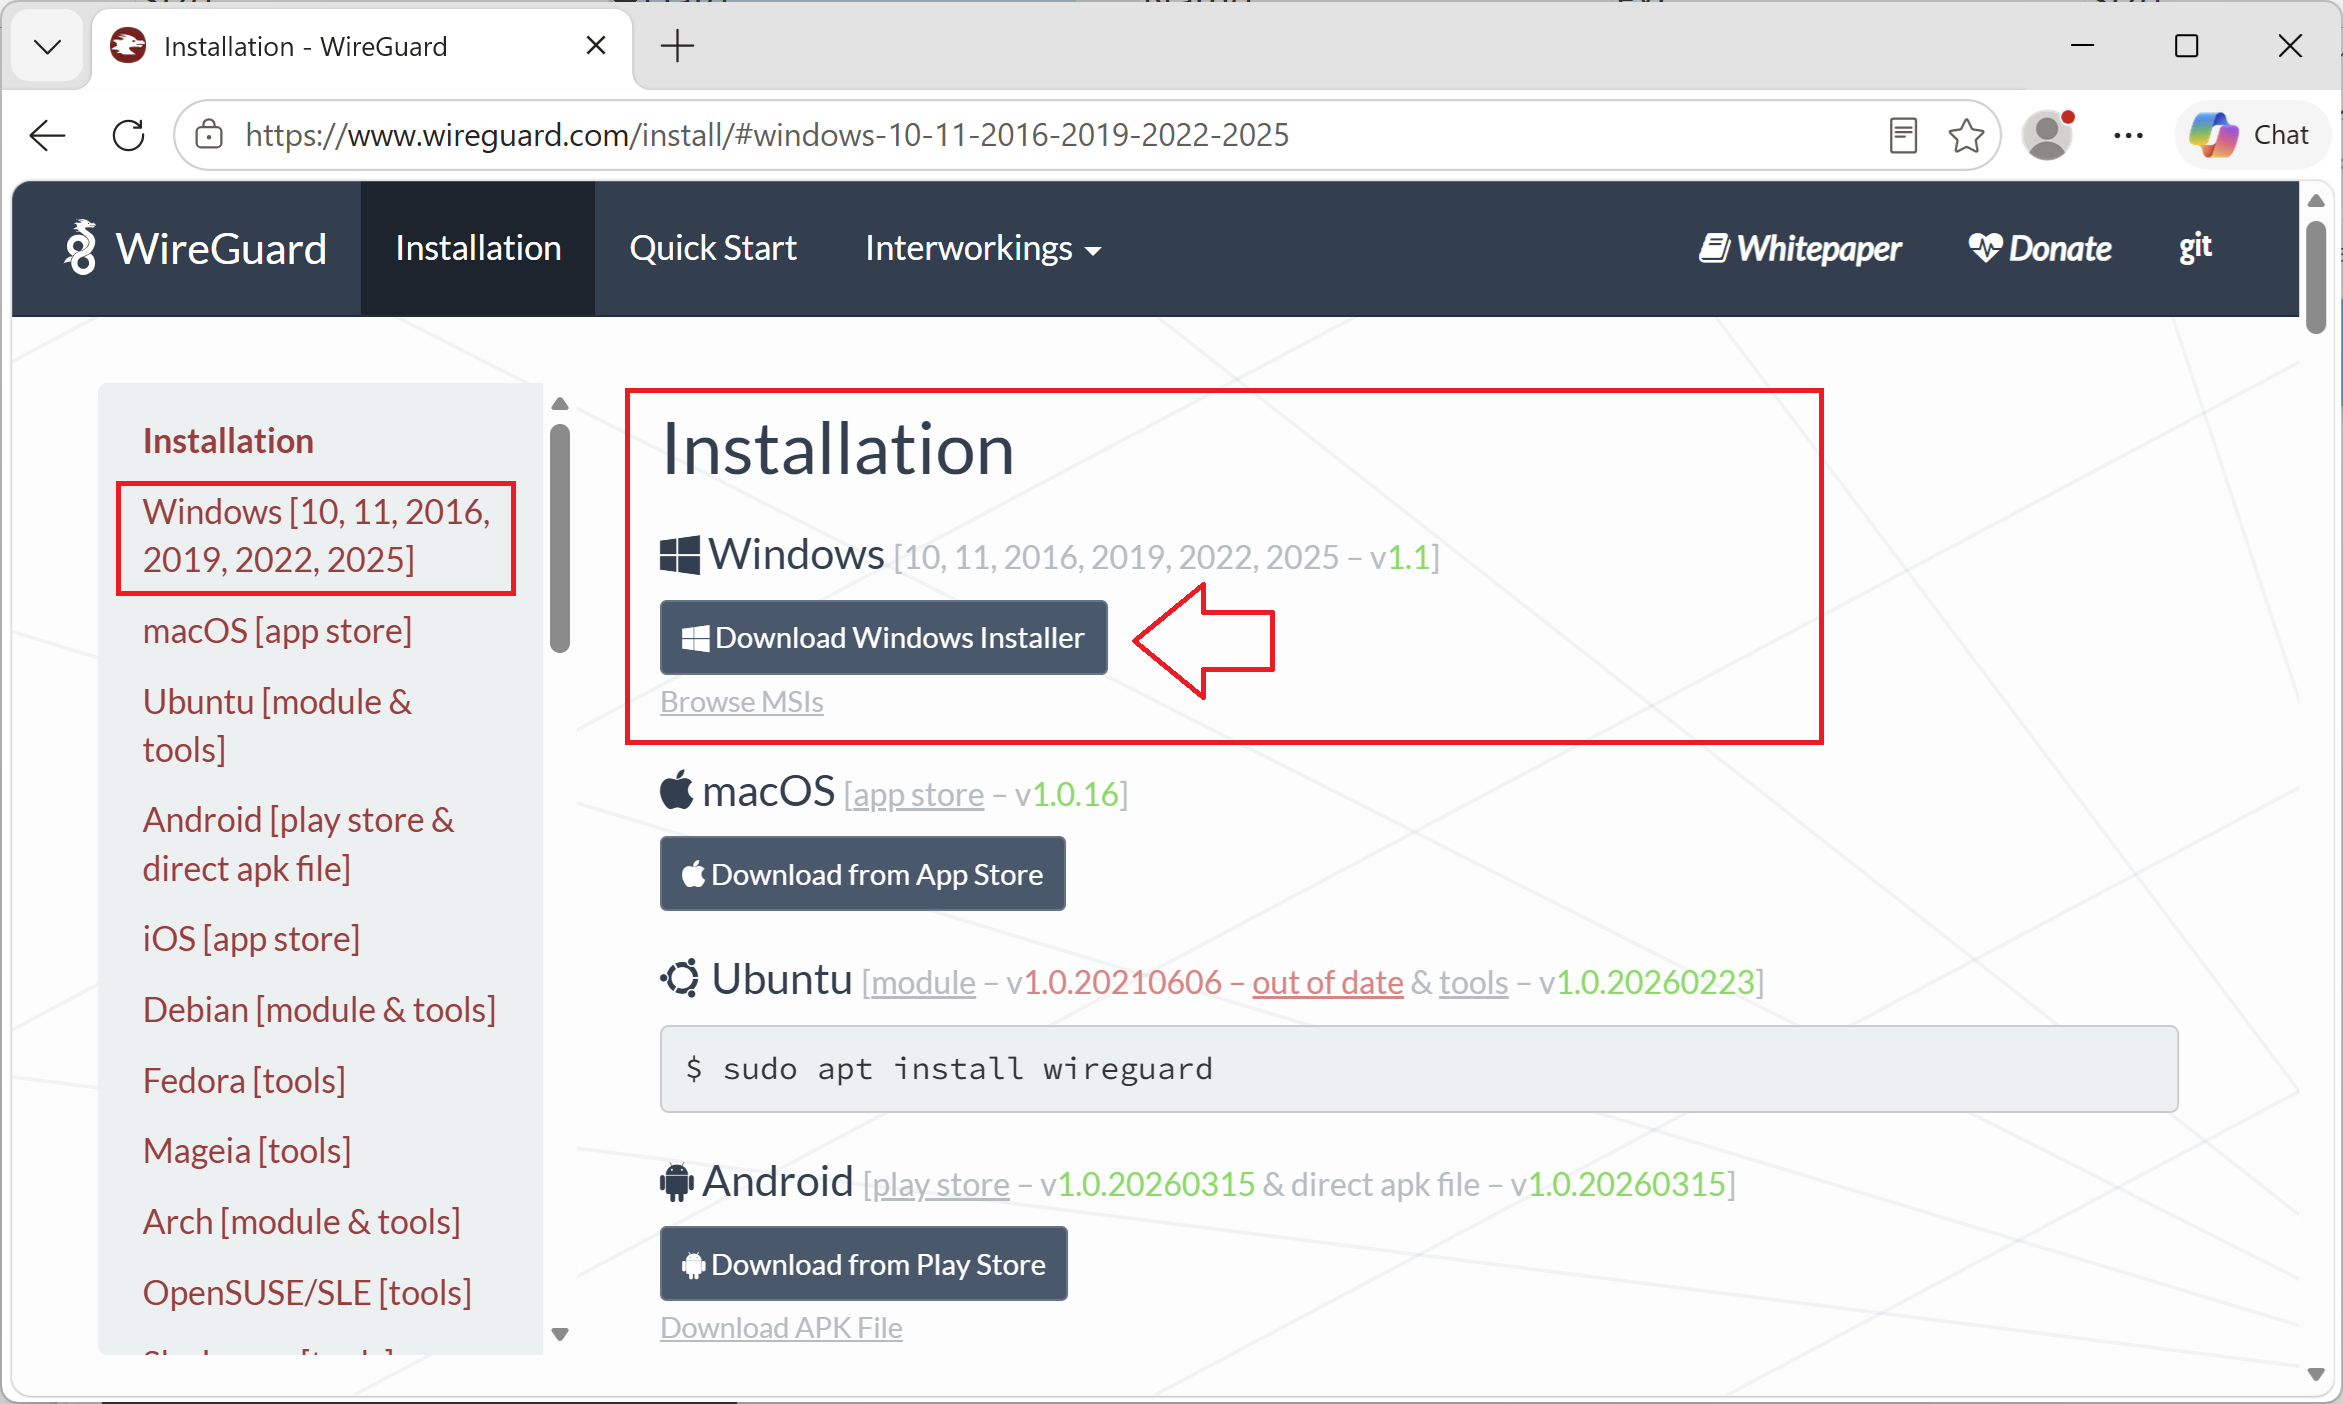Select iOS [app store] in sidebar
The width and height of the screenshot is (2343, 1404).
click(x=251, y=939)
